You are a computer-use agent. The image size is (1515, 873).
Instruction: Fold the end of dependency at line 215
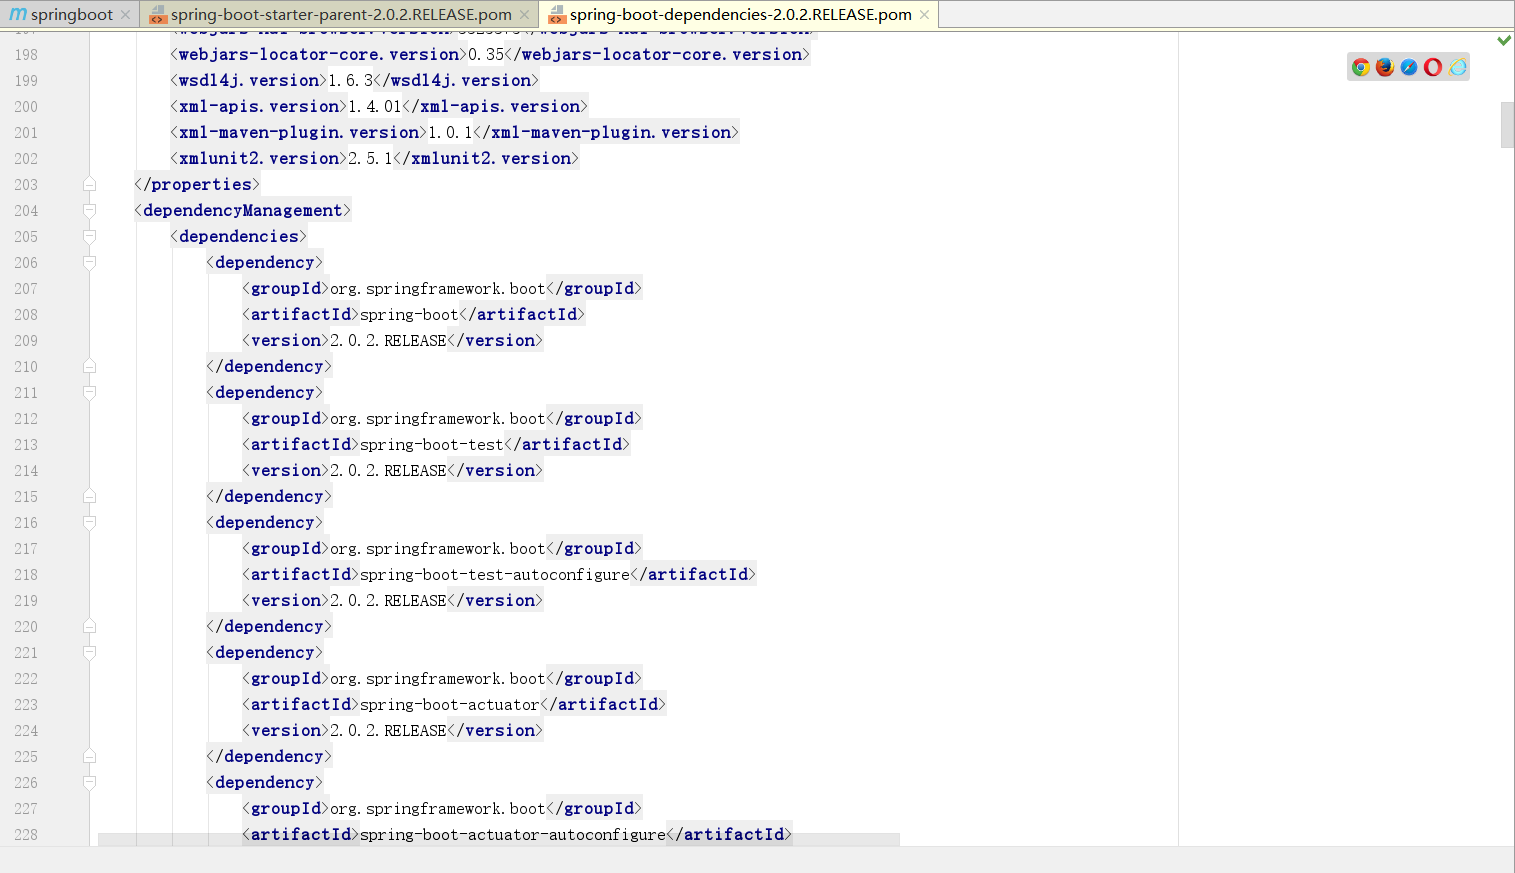[89, 496]
